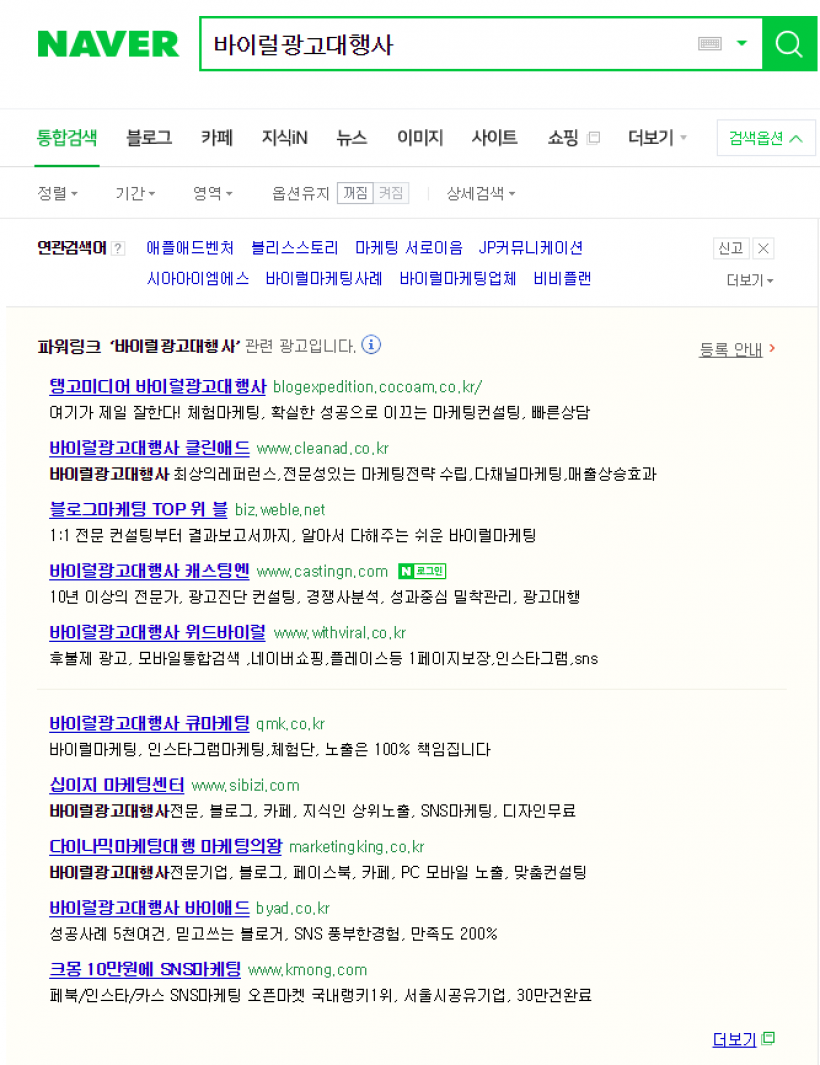This screenshot has height=1065, width=820.
Task: Click the 신고 report button
Action: click(731, 248)
